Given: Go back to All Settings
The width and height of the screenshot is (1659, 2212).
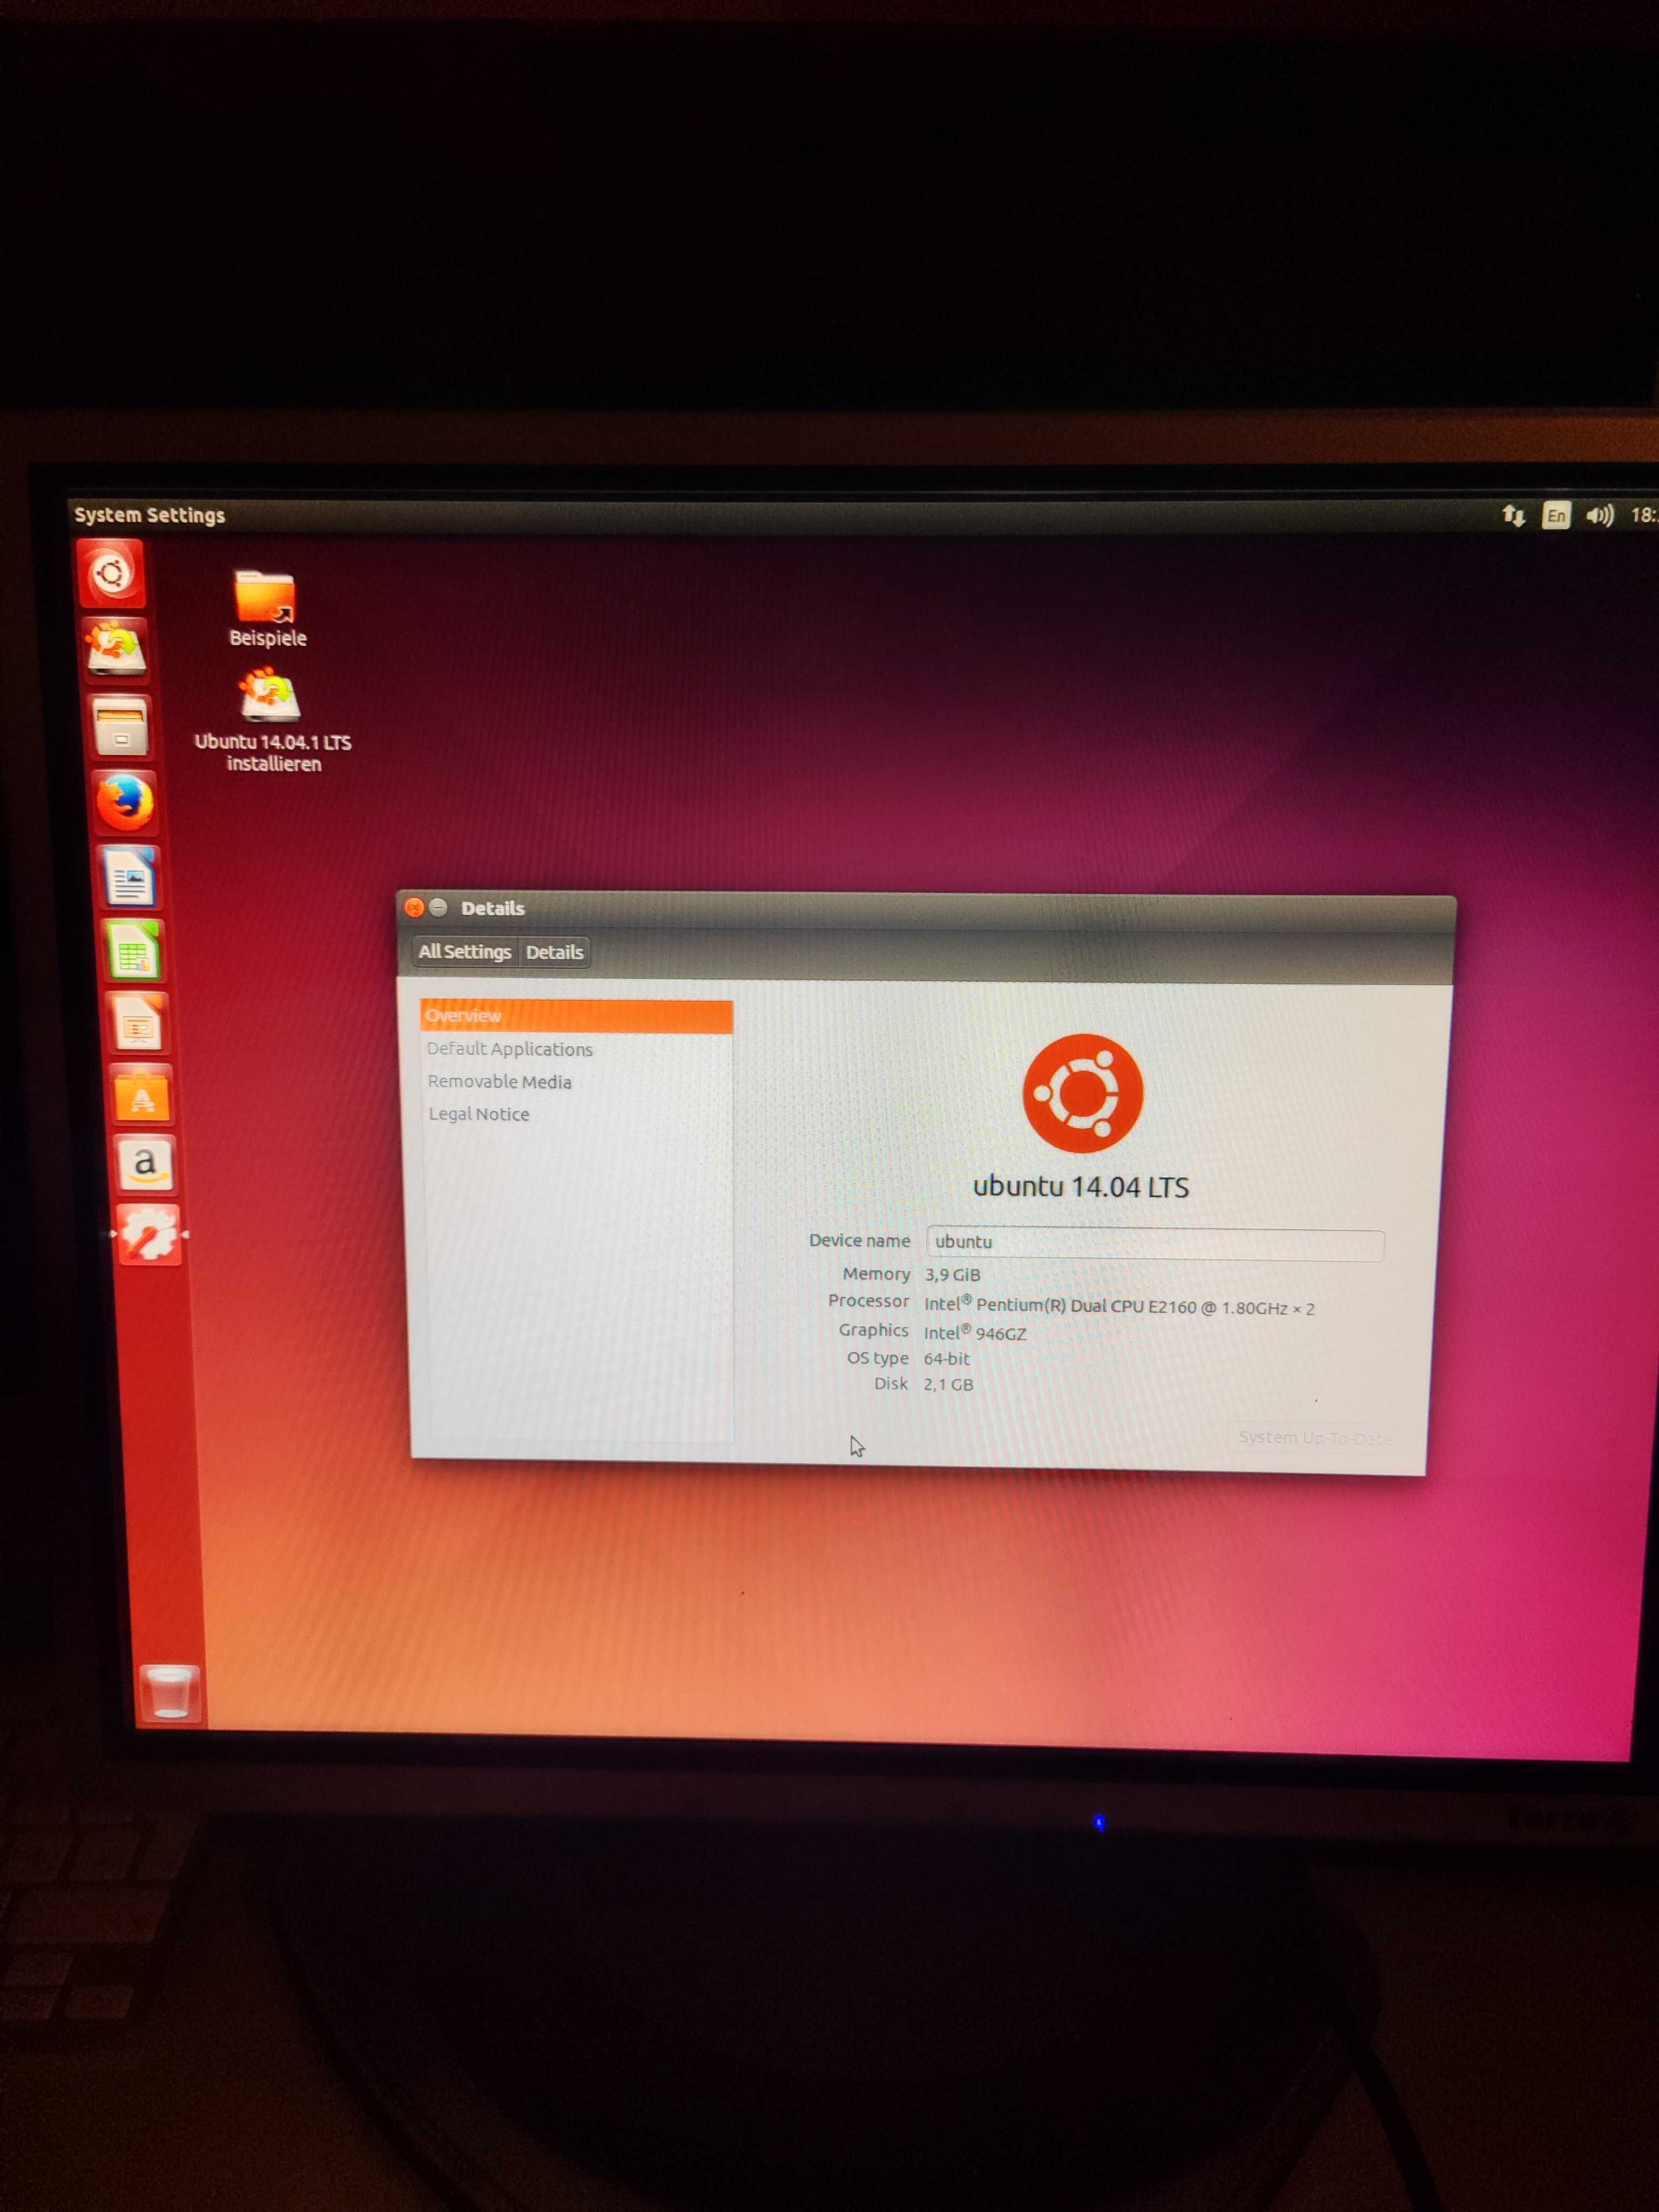Looking at the screenshot, I should [465, 952].
